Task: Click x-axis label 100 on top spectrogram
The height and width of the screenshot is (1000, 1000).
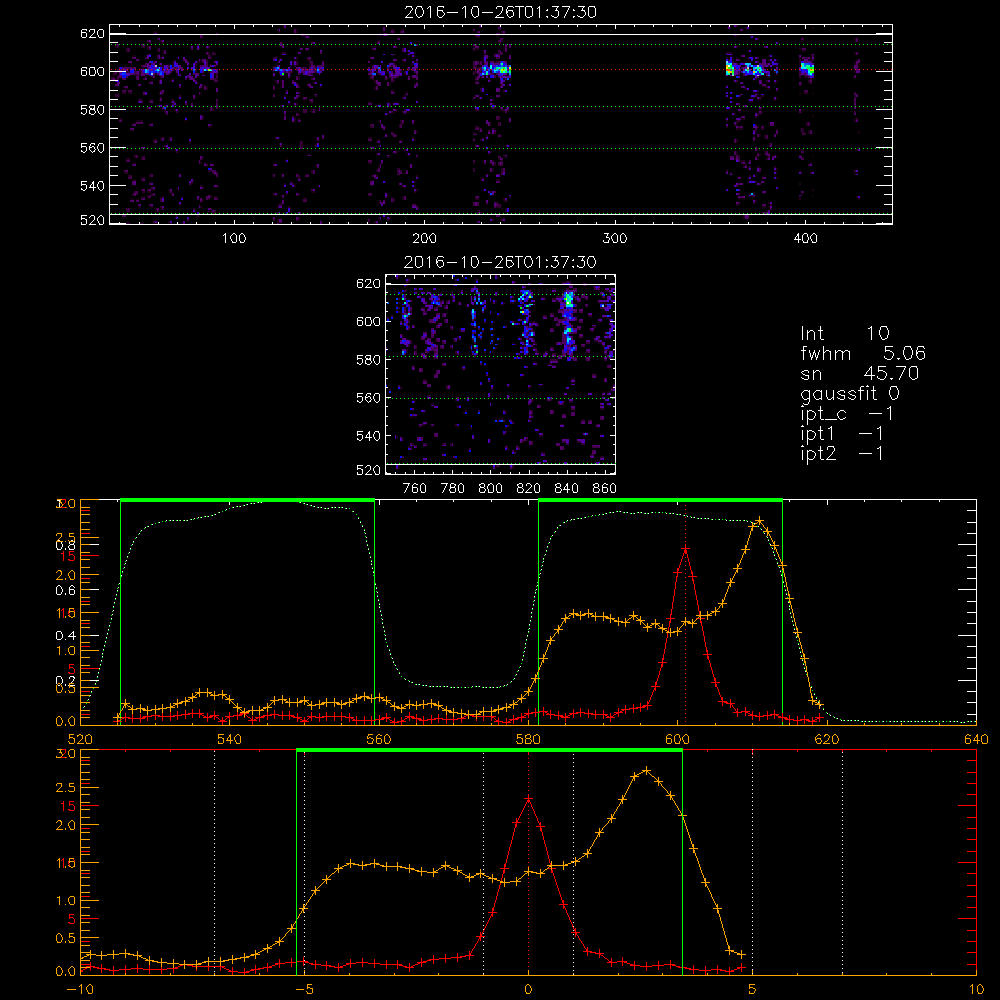Action: click(234, 239)
